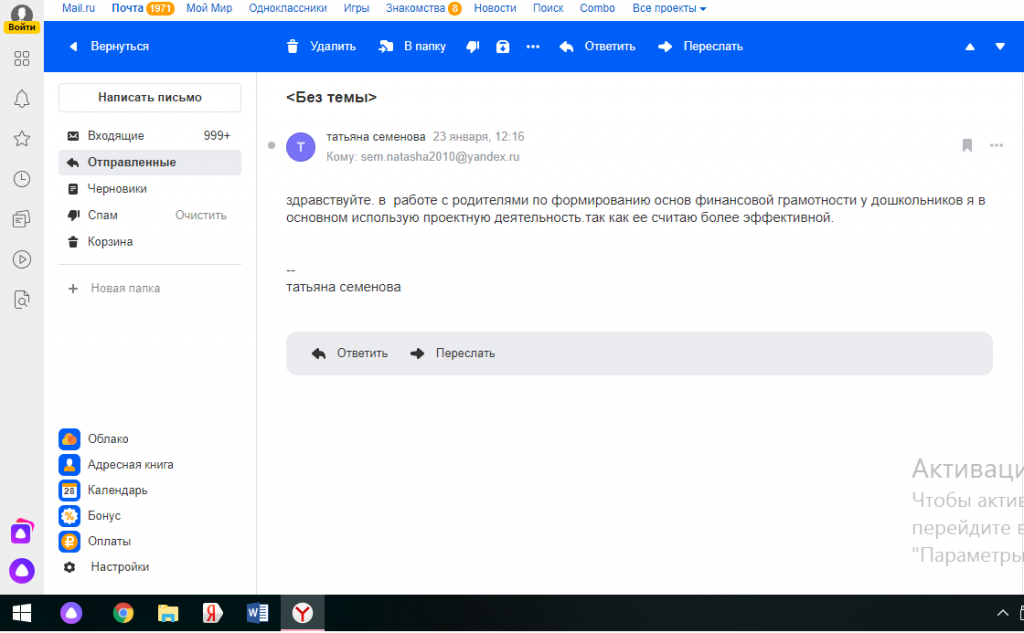
Task: Go to next message with down arrow
Action: pos(1000,47)
